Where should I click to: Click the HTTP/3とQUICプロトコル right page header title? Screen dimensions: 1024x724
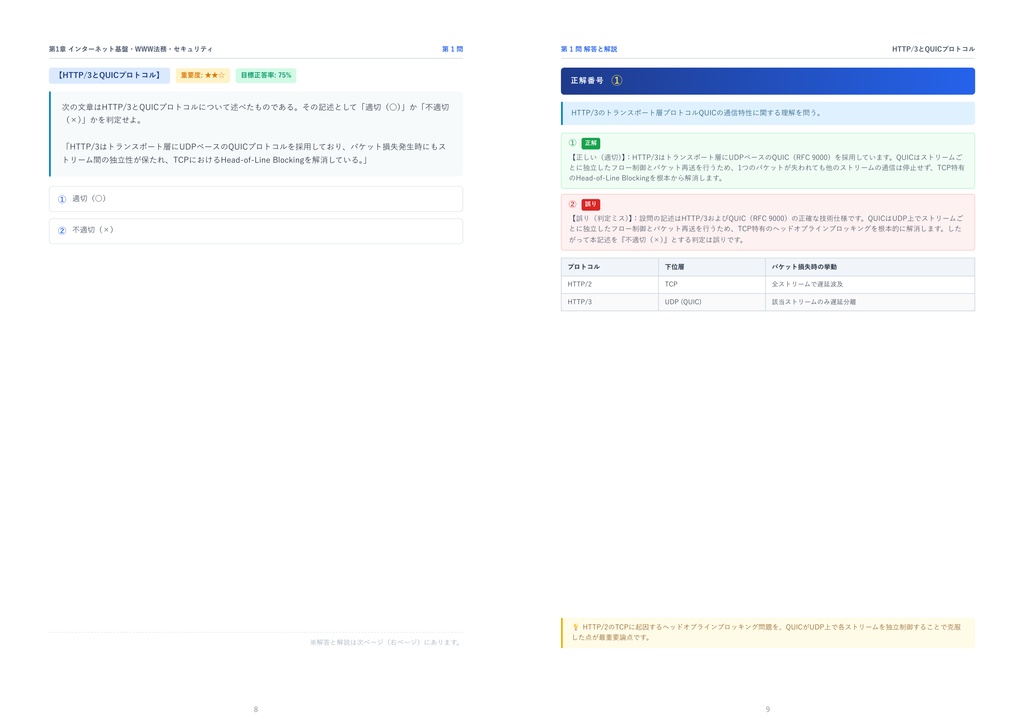933,49
